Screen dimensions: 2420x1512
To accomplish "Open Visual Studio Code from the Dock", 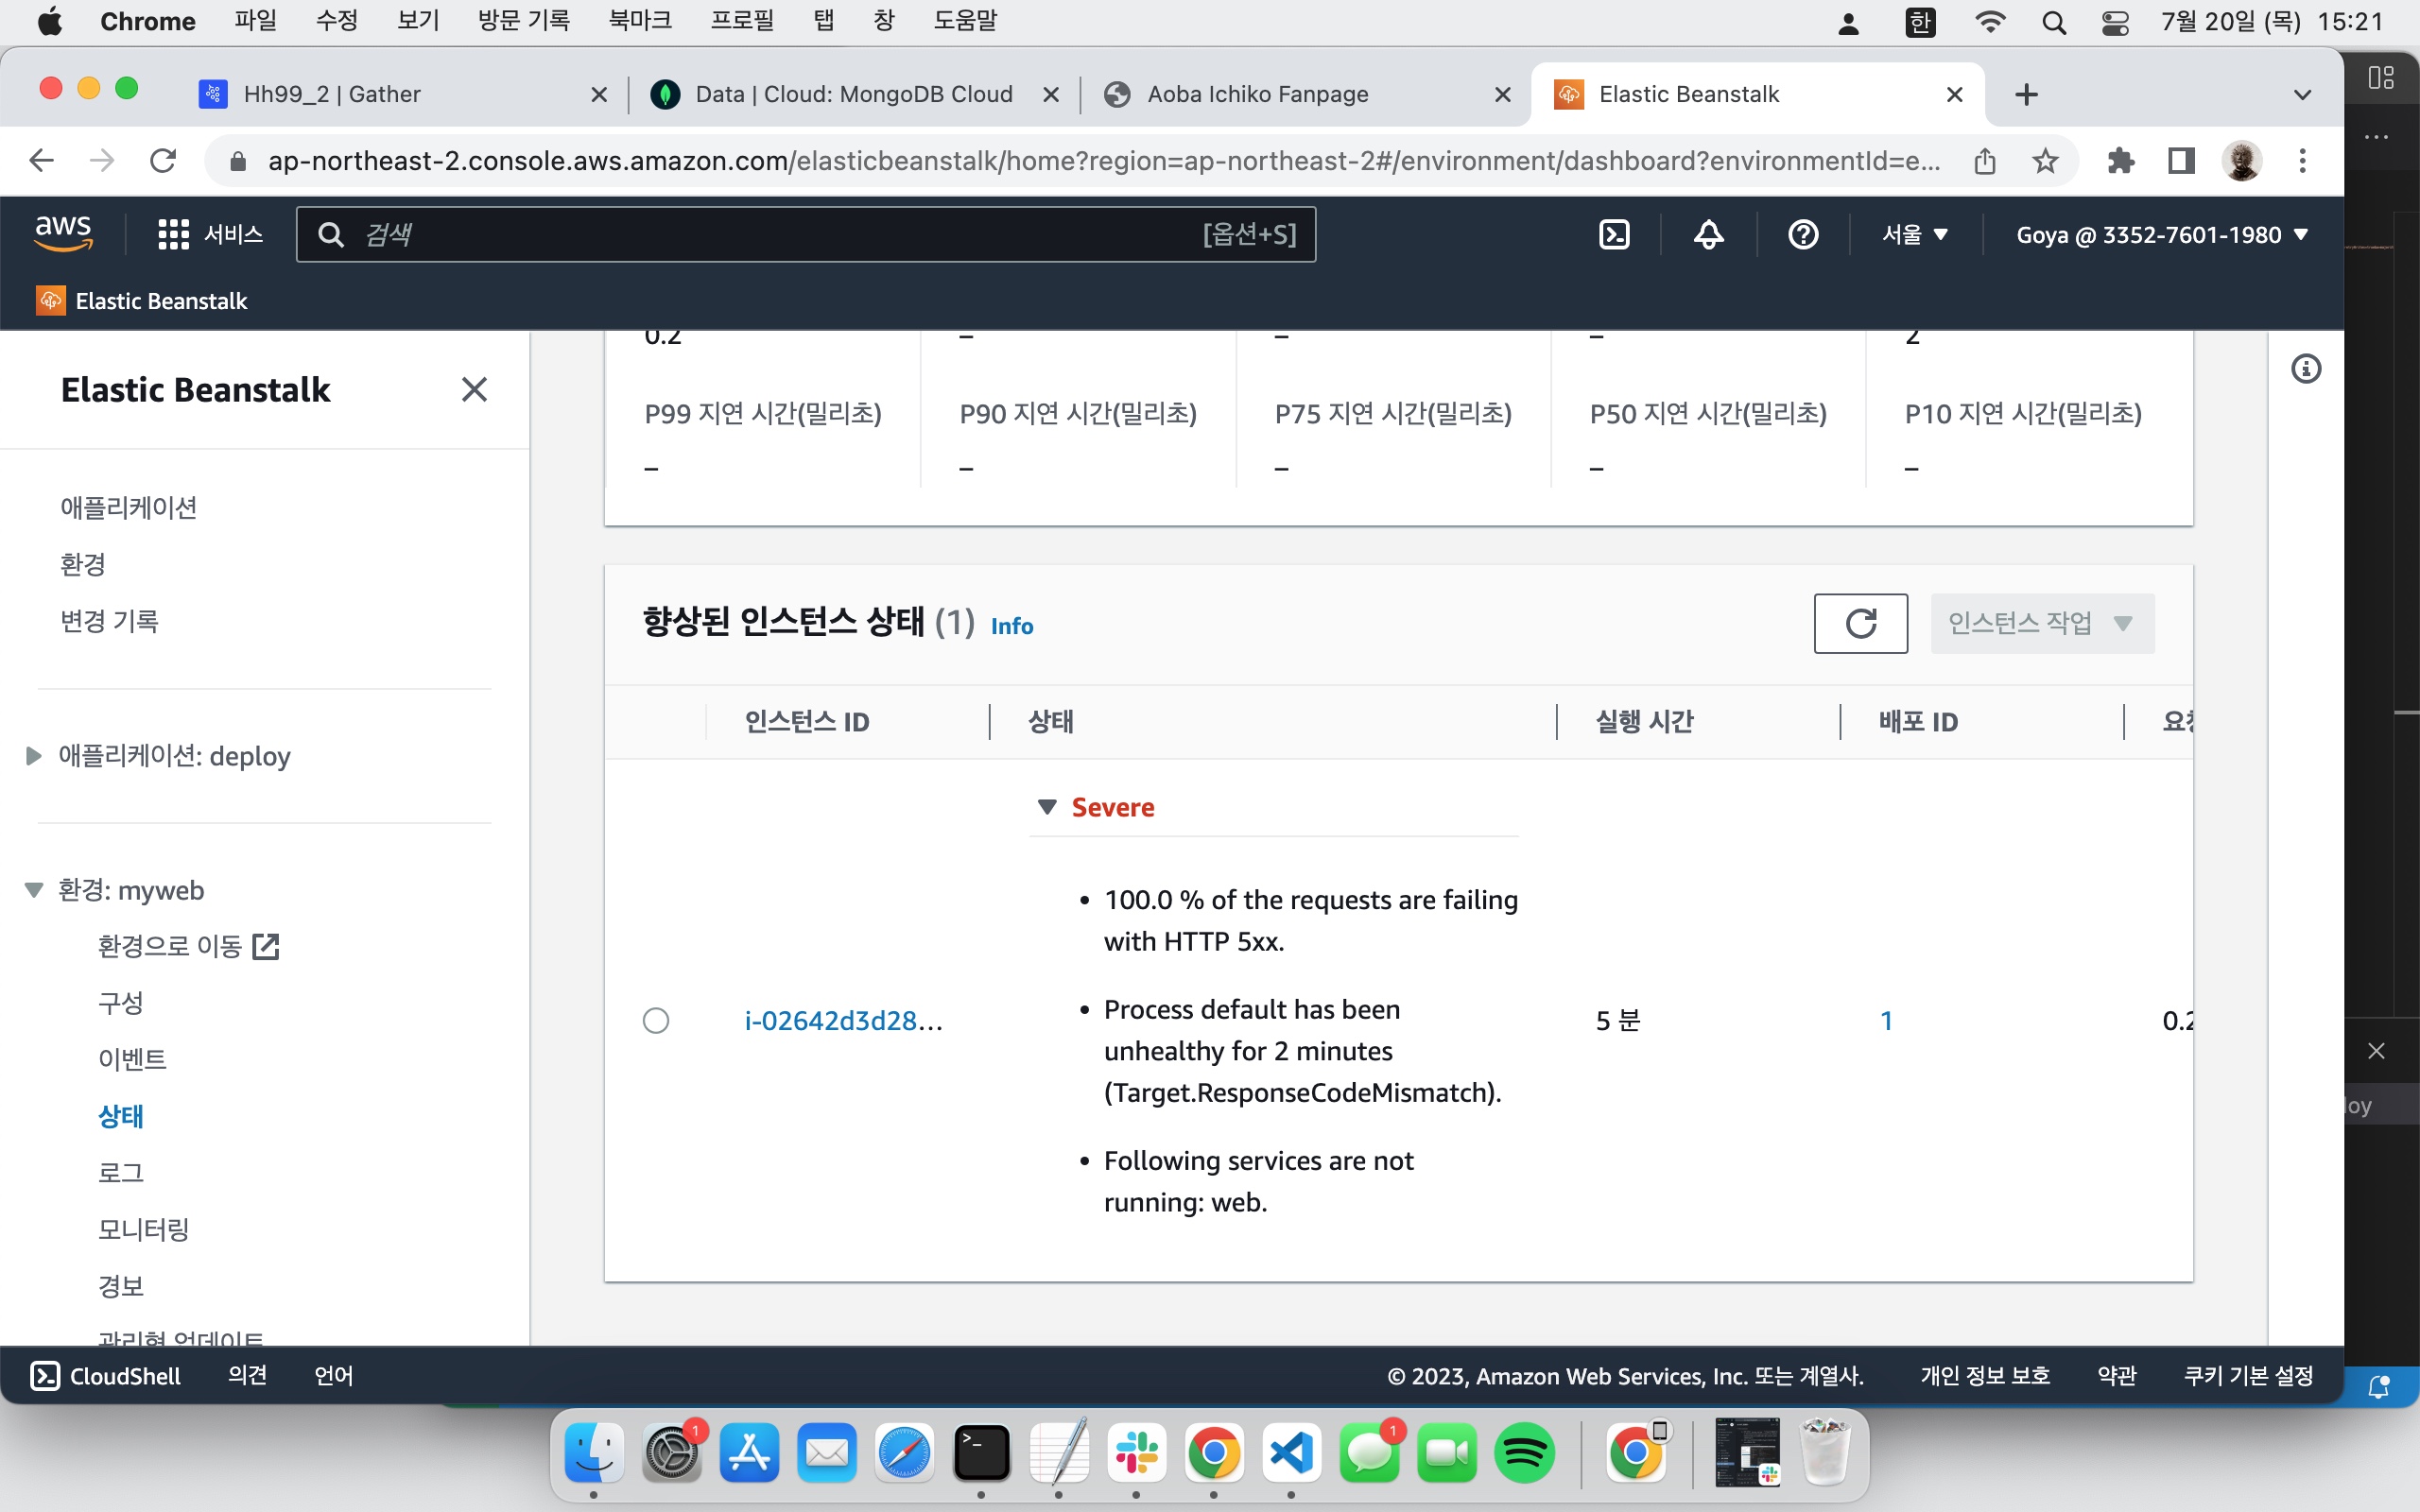I will [x=1291, y=1452].
